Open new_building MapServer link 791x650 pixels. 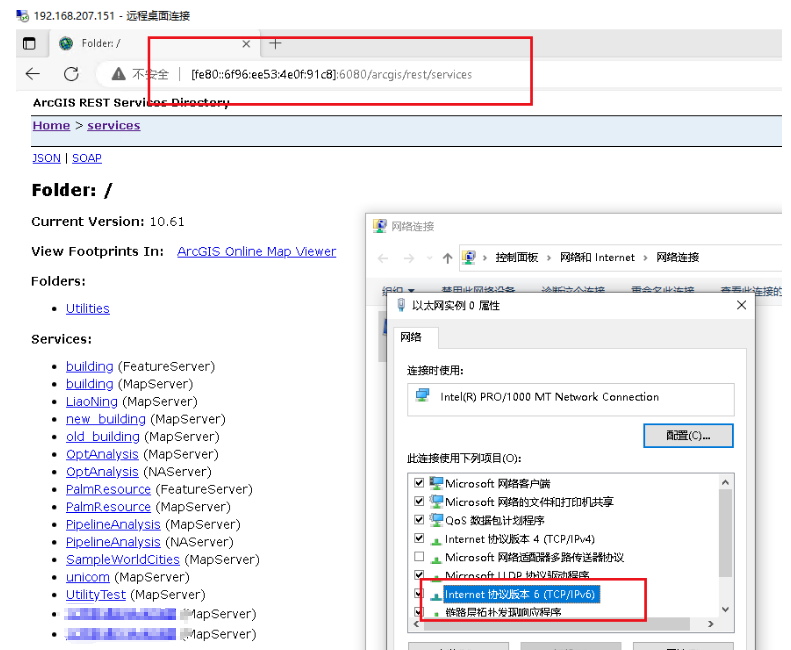click(x=106, y=419)
